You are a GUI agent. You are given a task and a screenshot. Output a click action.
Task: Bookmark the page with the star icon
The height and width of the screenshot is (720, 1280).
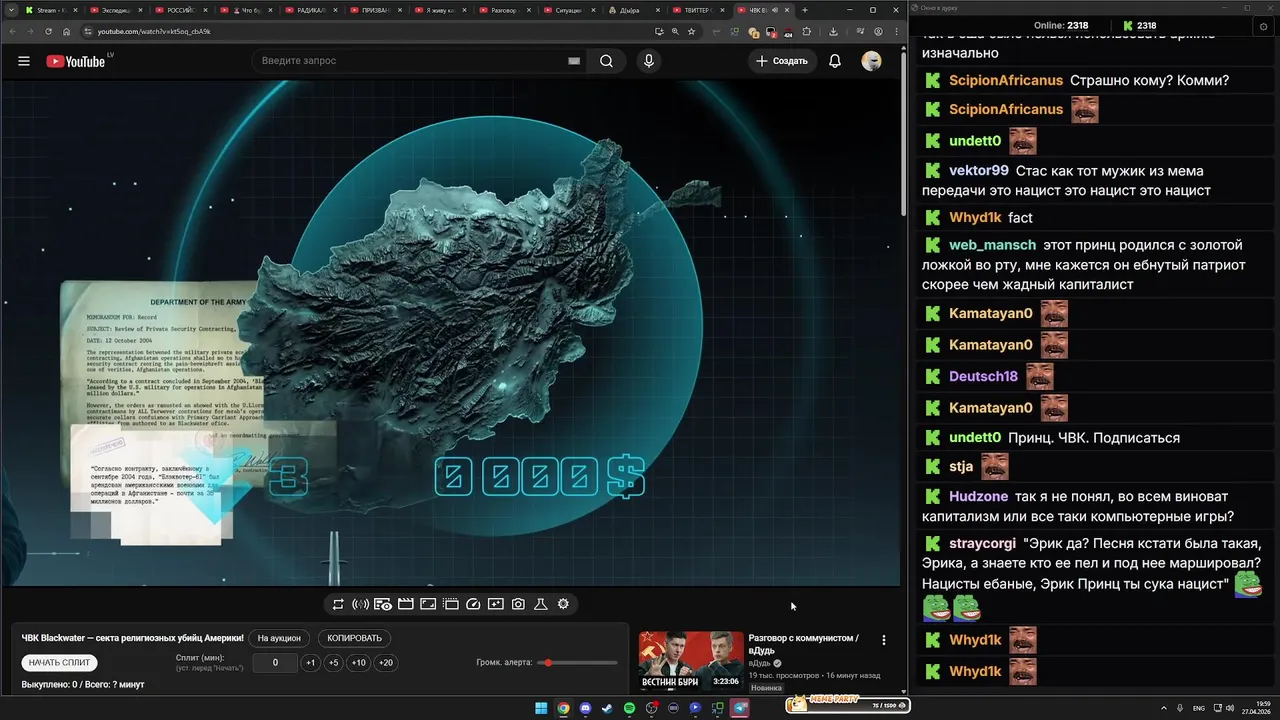pos(691,31)
